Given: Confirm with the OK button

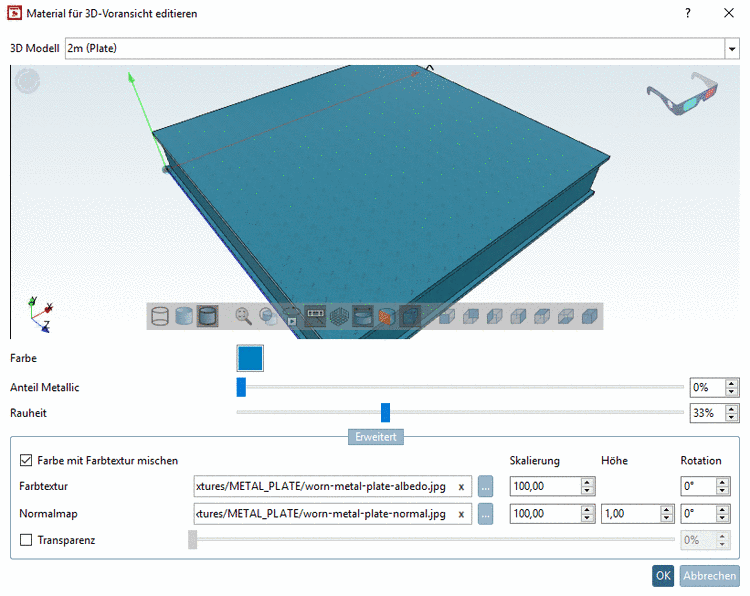Looking at the screenshot, I should pos(663,575).
